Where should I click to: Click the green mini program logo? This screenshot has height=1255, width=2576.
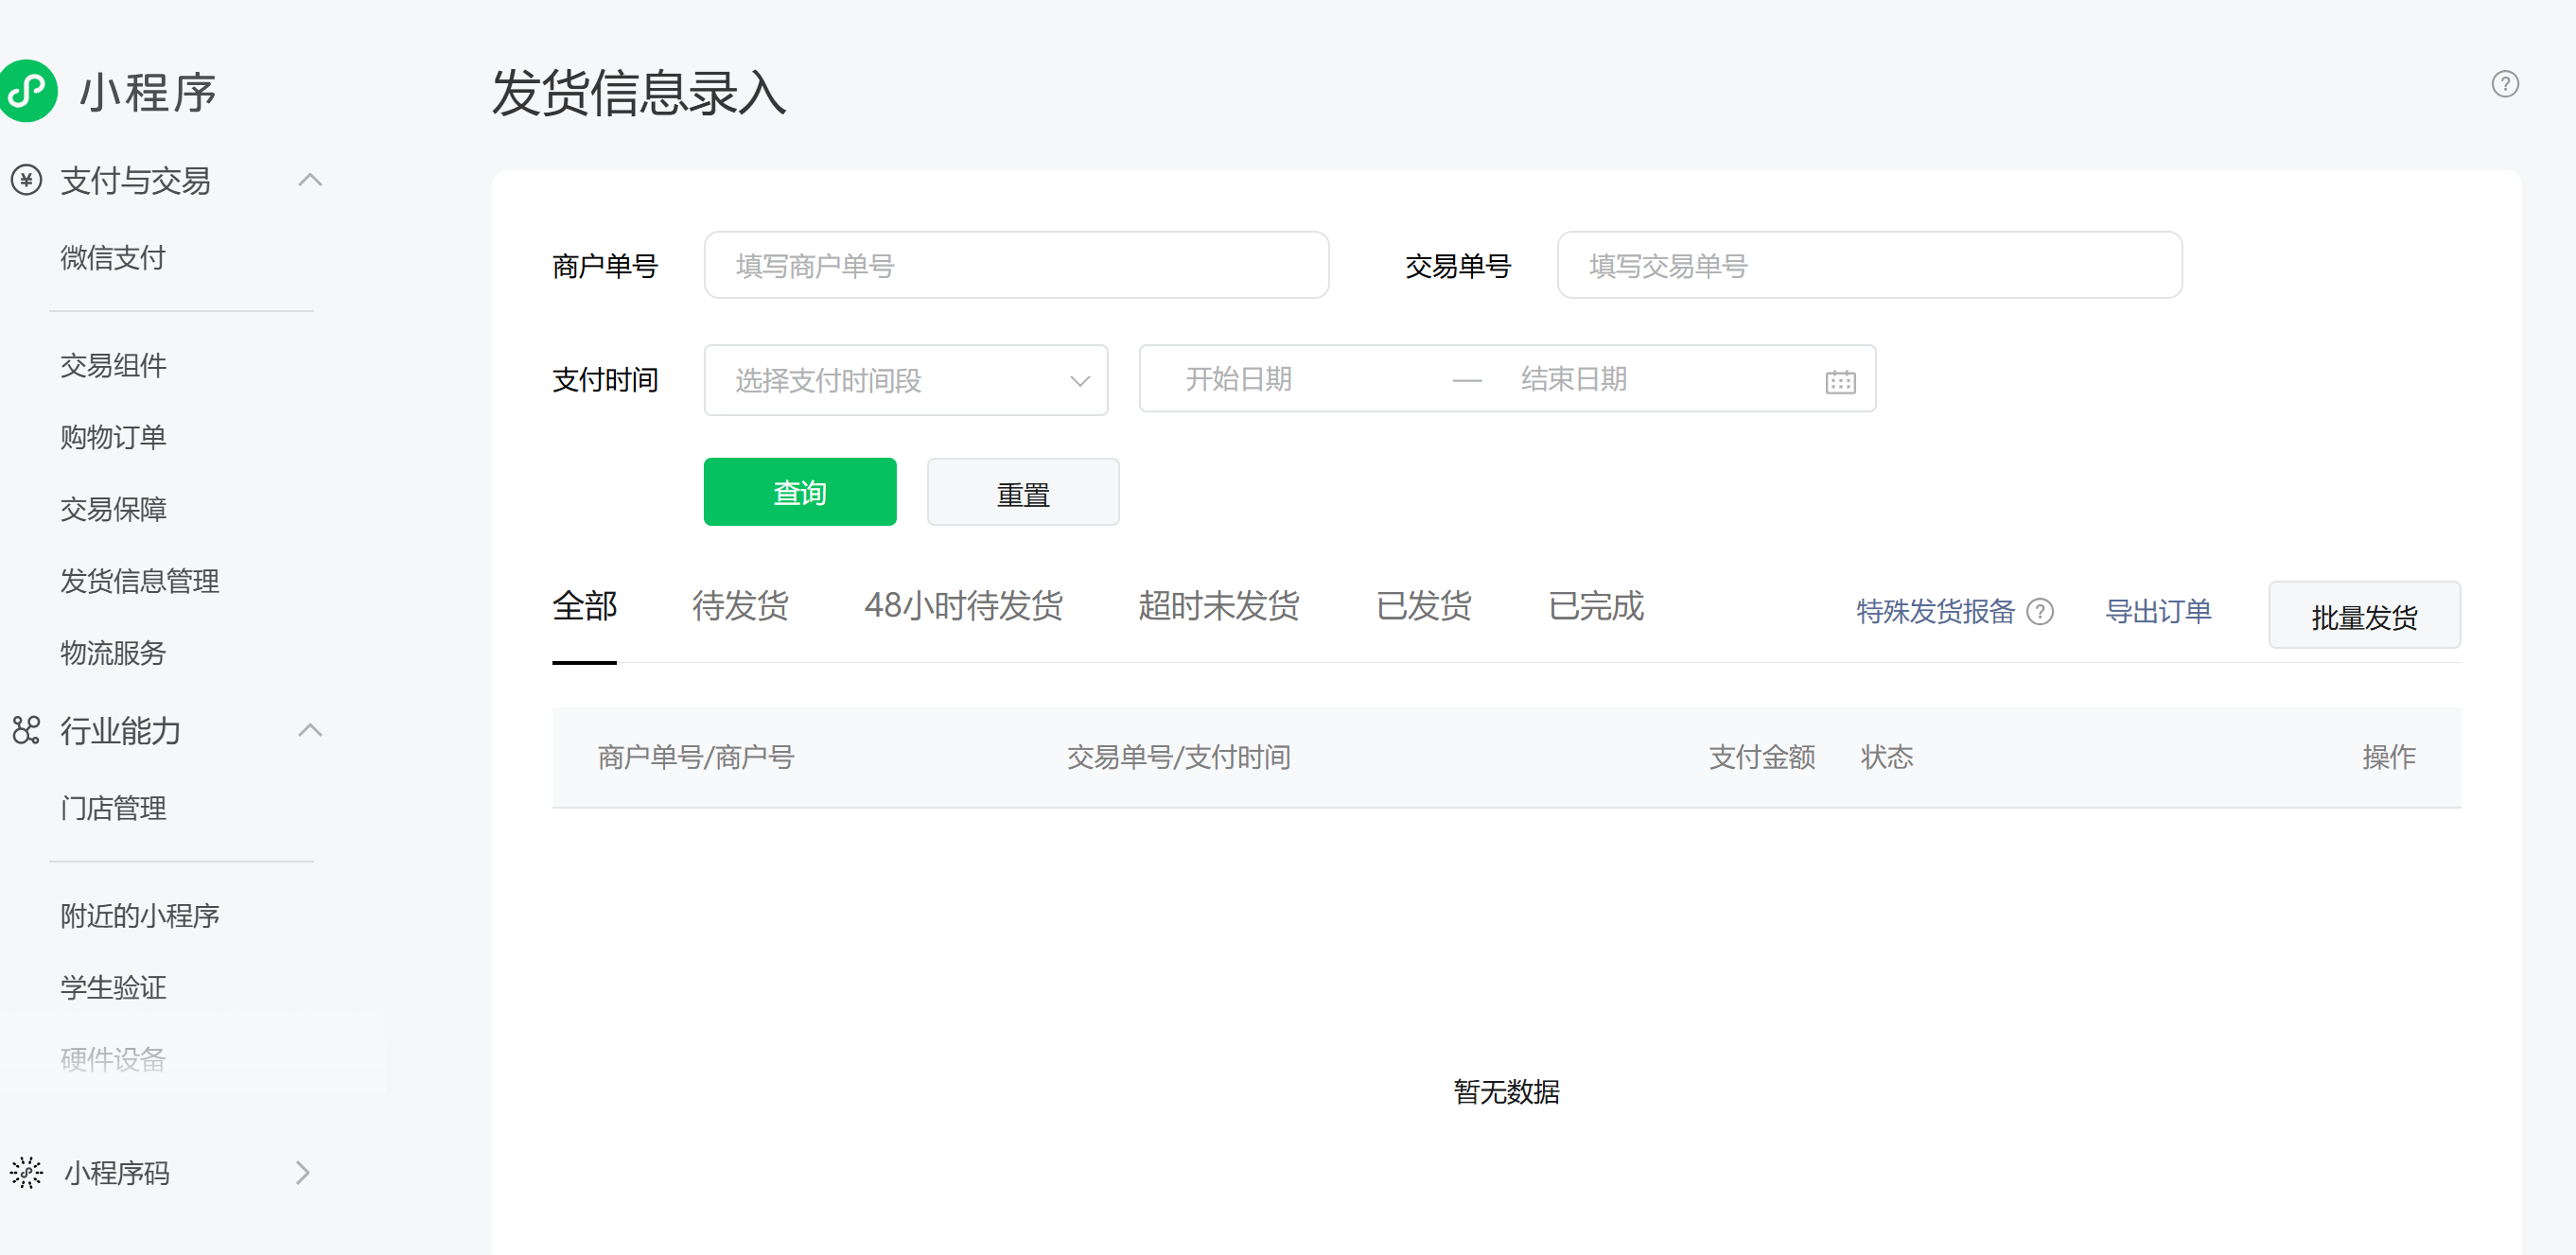(x=27, y=91)
